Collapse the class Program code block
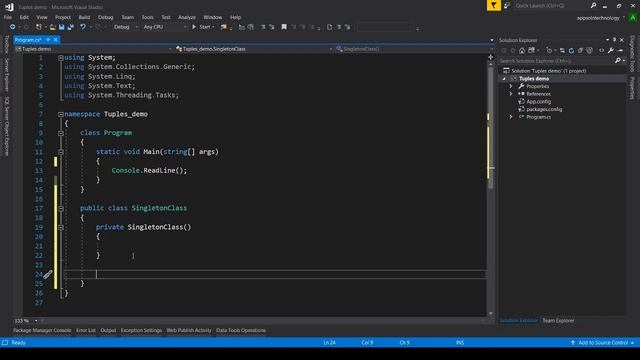The width and height of the screenshot is (640, 360). (61, 133)
